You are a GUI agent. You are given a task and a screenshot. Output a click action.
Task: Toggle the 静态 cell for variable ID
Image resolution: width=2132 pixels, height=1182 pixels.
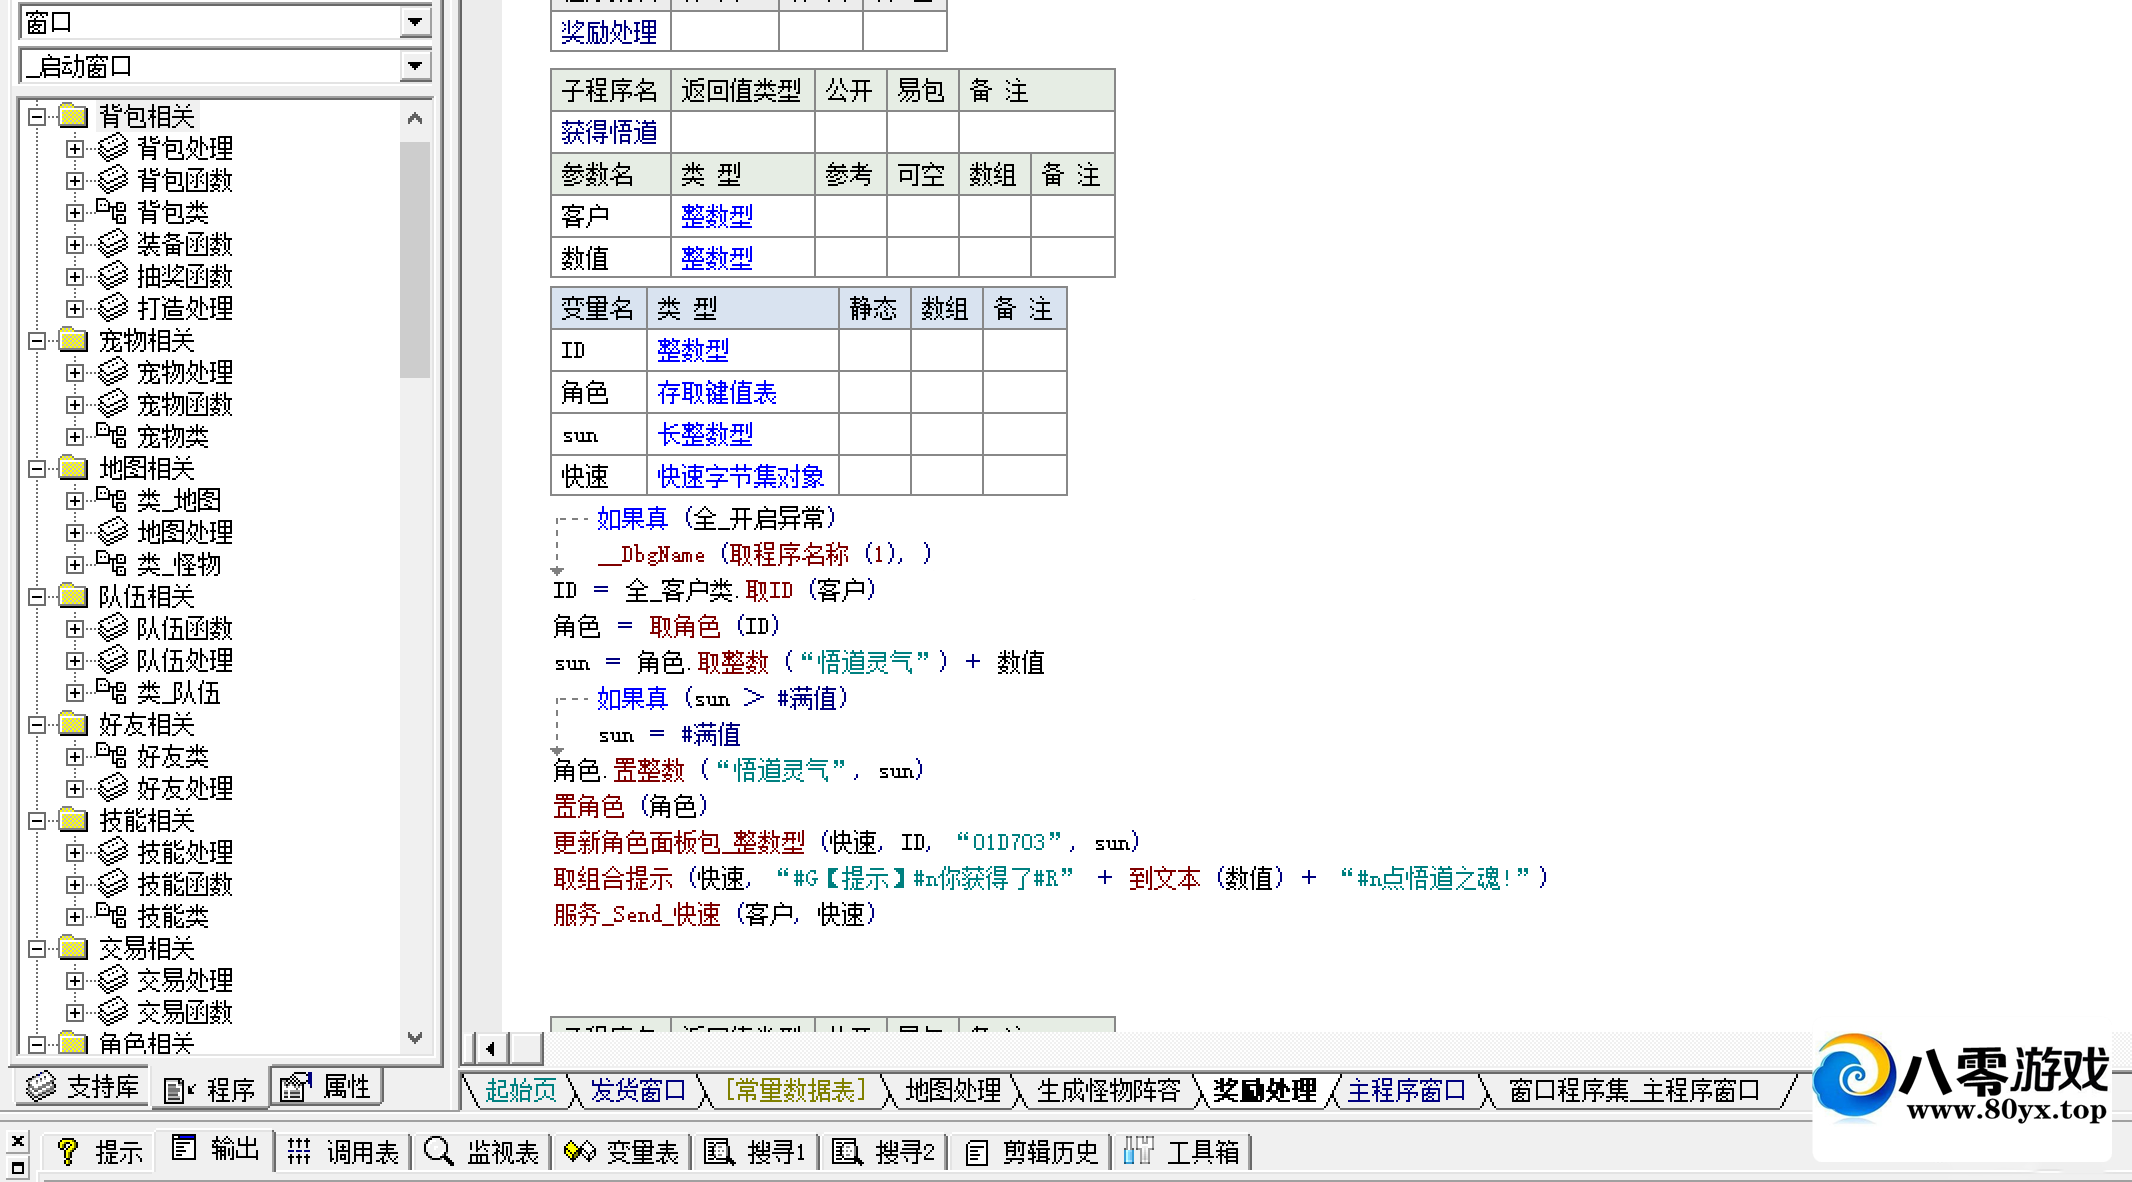pos(874,350)
